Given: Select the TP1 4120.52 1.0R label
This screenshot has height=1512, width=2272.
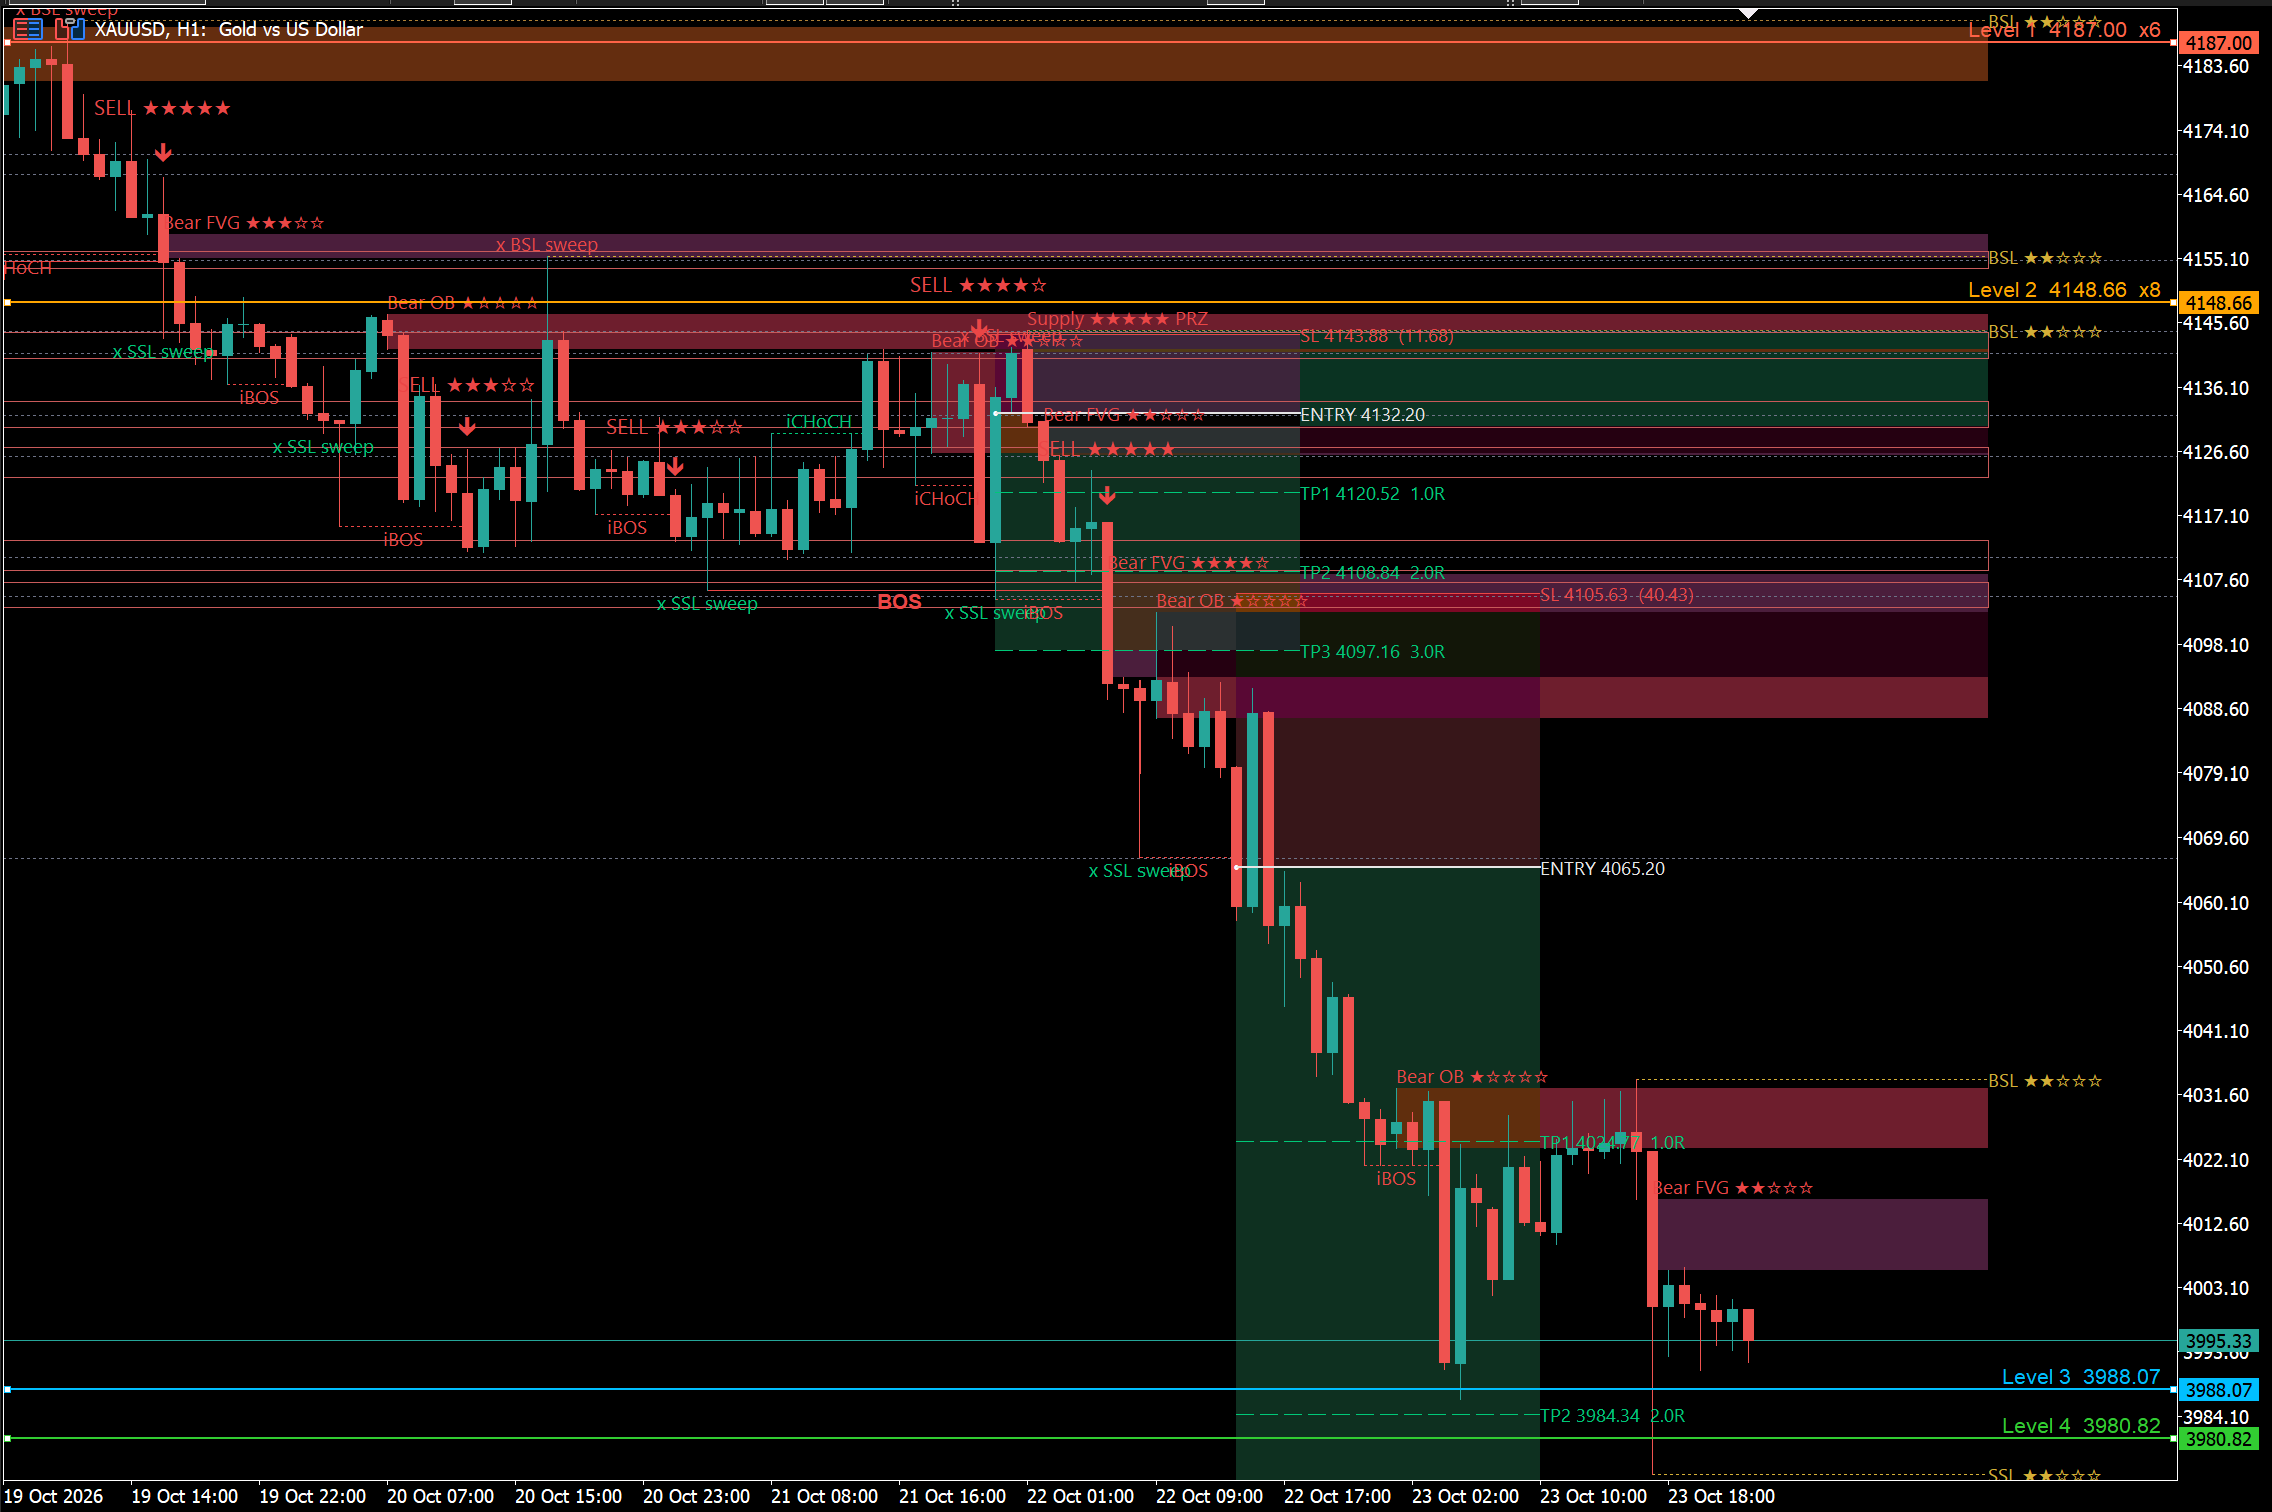Looking at the screenshot, I should 1372,494.
